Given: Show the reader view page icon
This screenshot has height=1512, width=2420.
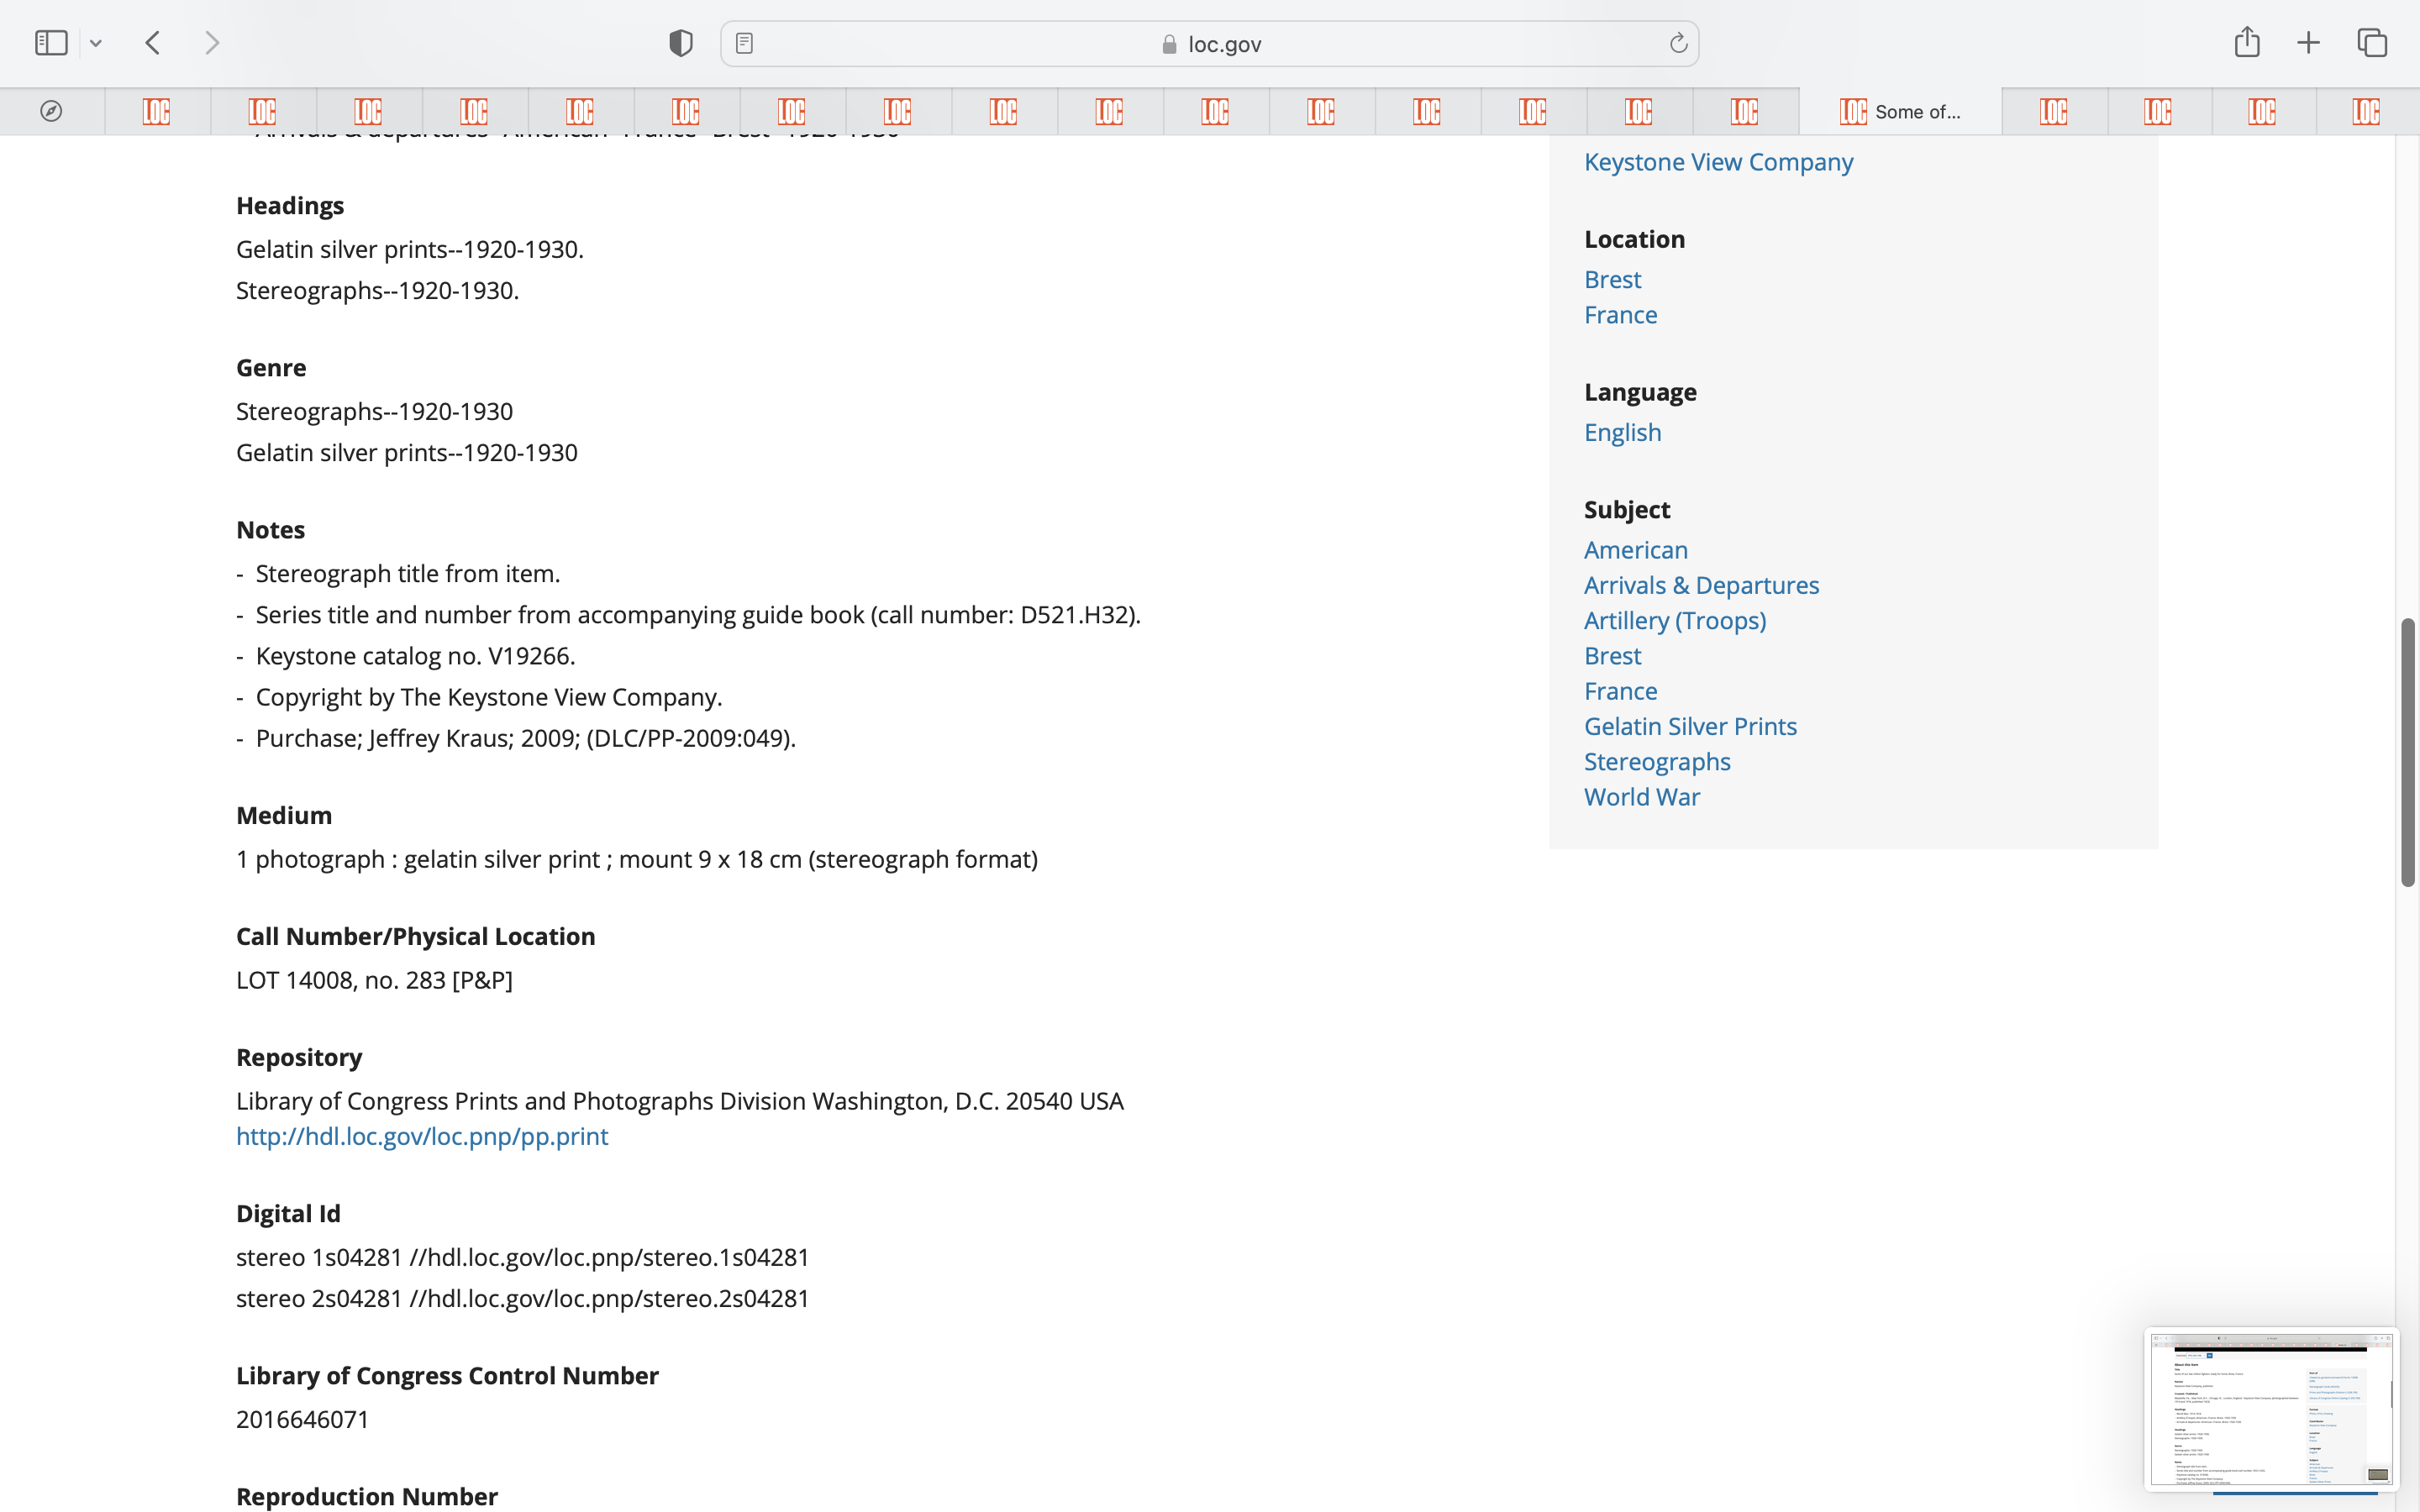Looking at the screenshot, I should pos(744,43).
